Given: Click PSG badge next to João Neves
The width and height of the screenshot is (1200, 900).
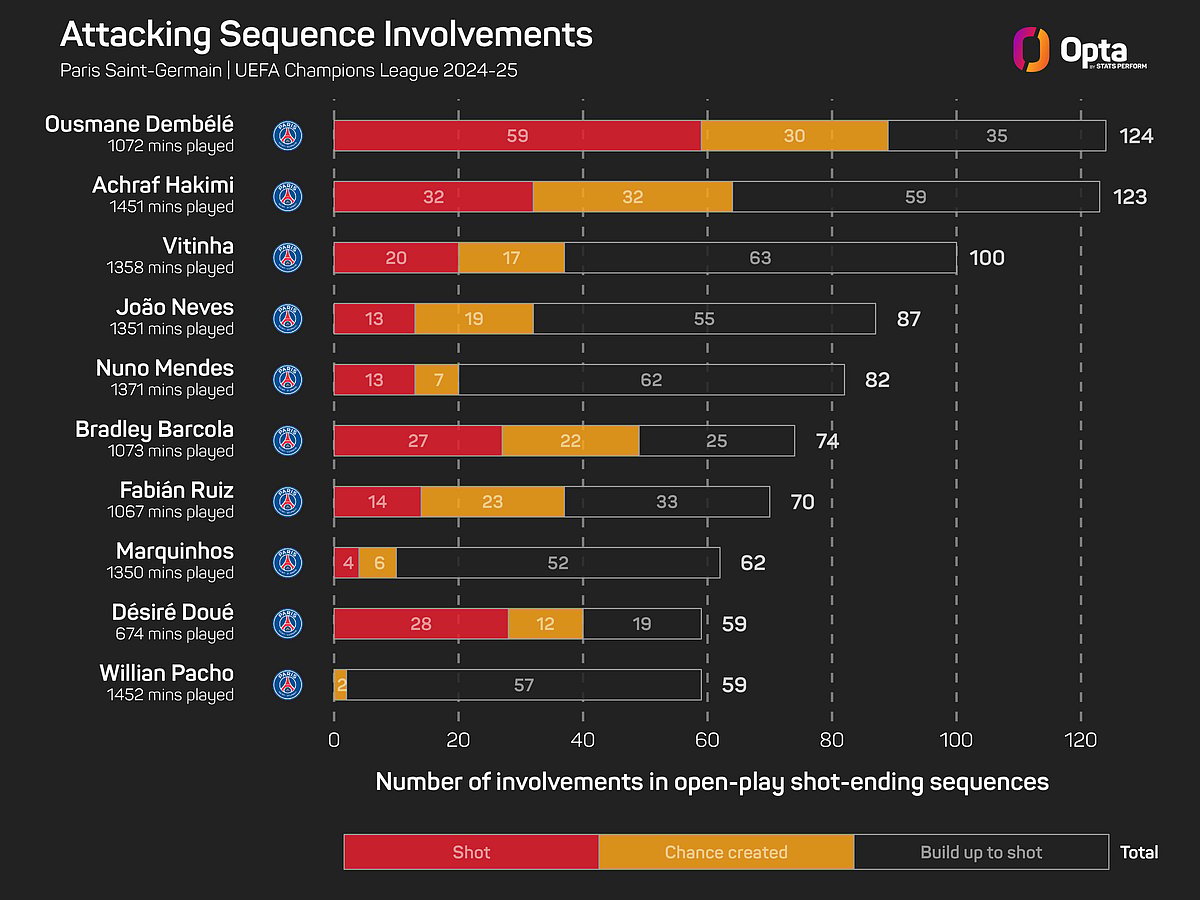Looking at the screenshot, I should [x=288, y=319].
